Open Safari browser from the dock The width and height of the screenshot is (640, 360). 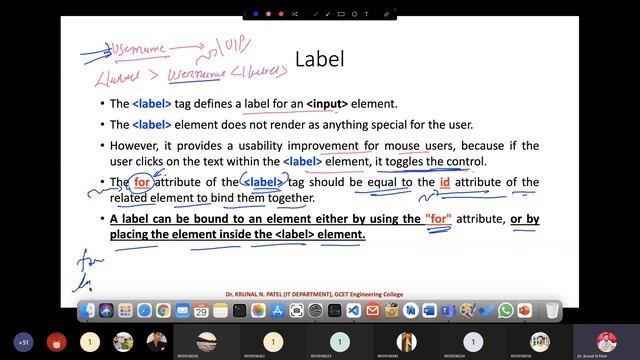click(144, 311)
